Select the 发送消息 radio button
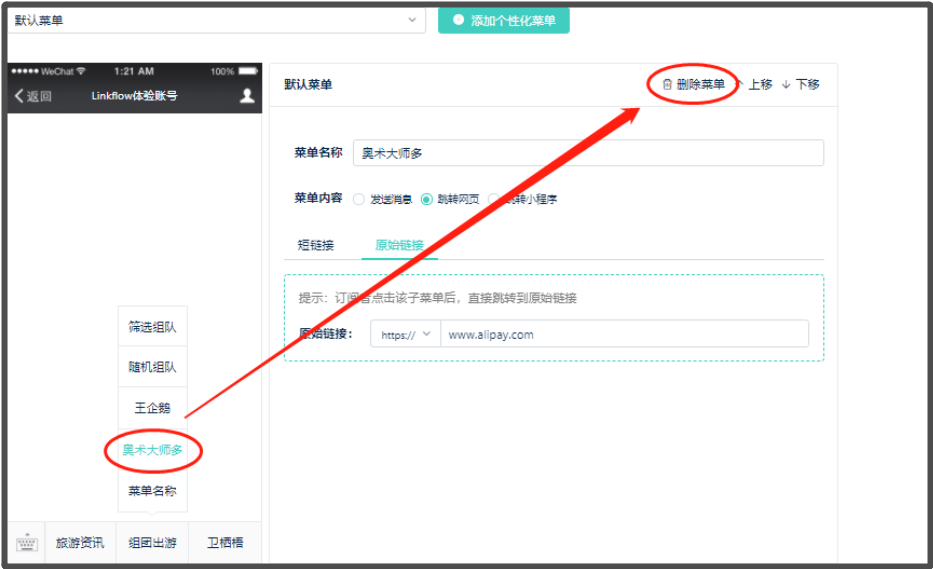This screenshot has height=569, width=933. (359, 199)
